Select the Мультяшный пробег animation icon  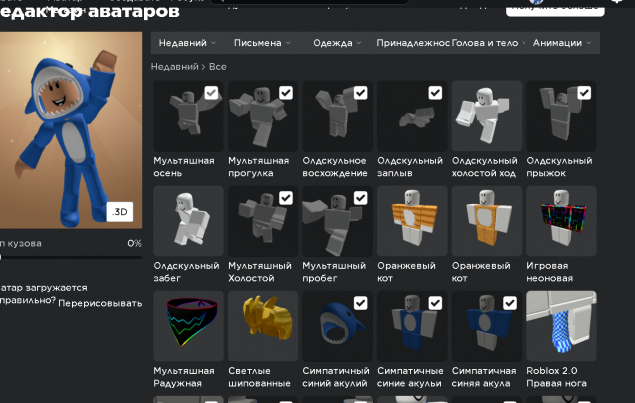coord(337,221)
